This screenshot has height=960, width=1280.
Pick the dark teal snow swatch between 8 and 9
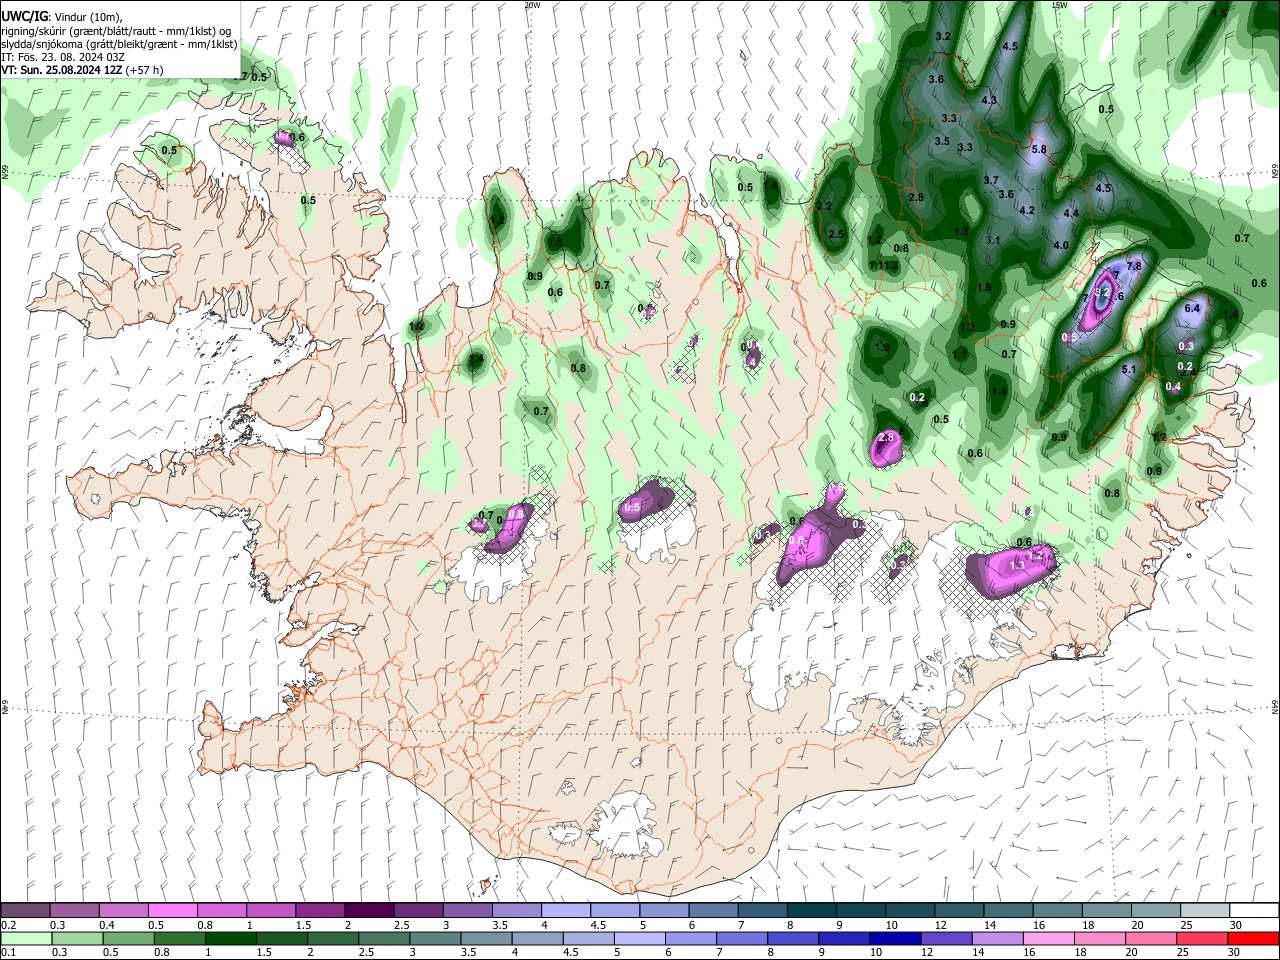[811, 911]
